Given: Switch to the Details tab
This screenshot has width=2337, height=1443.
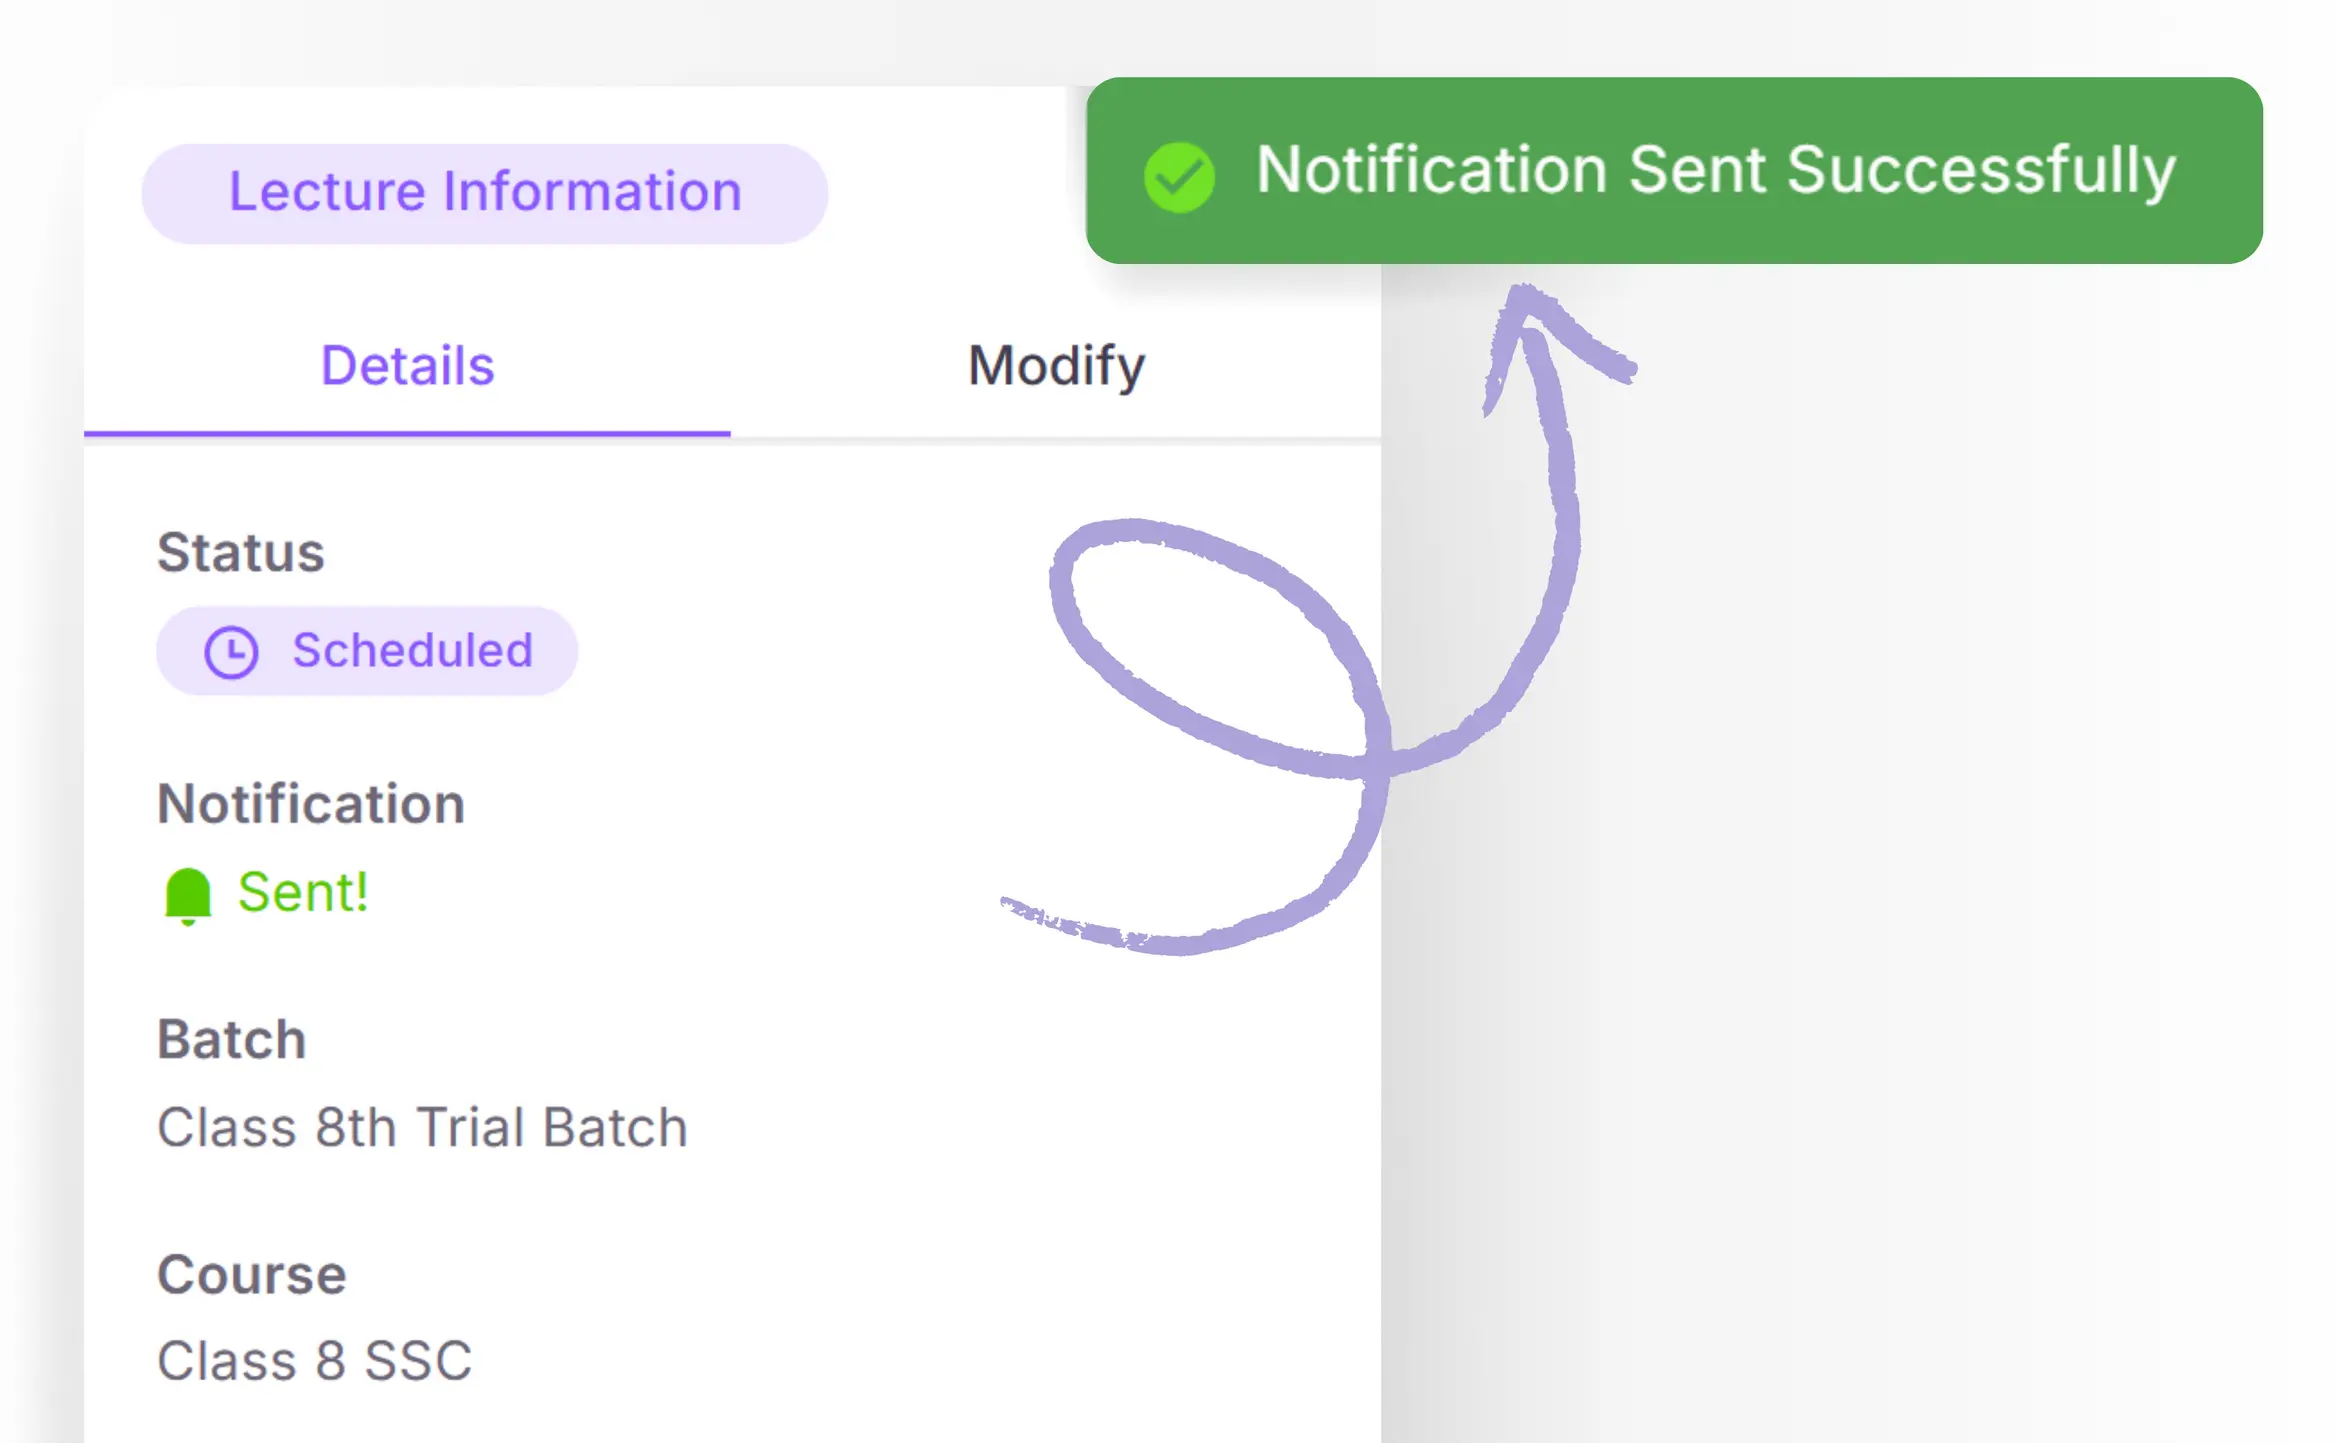Looking at the screenshot, I should [x=407, y=365].
